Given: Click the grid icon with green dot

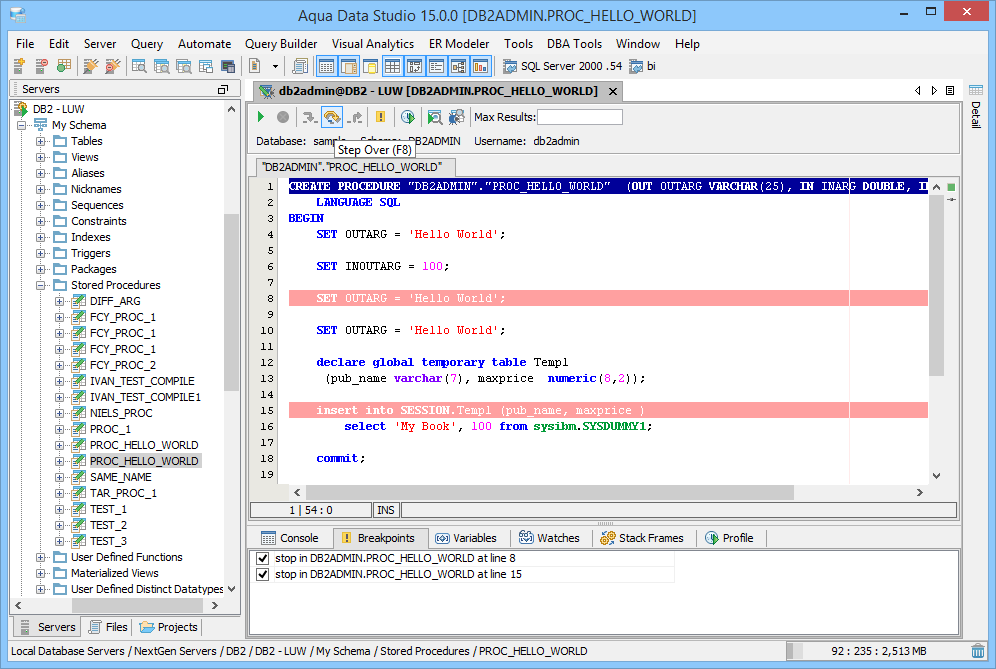Looking at the screenshot, I should pos(64,65).
